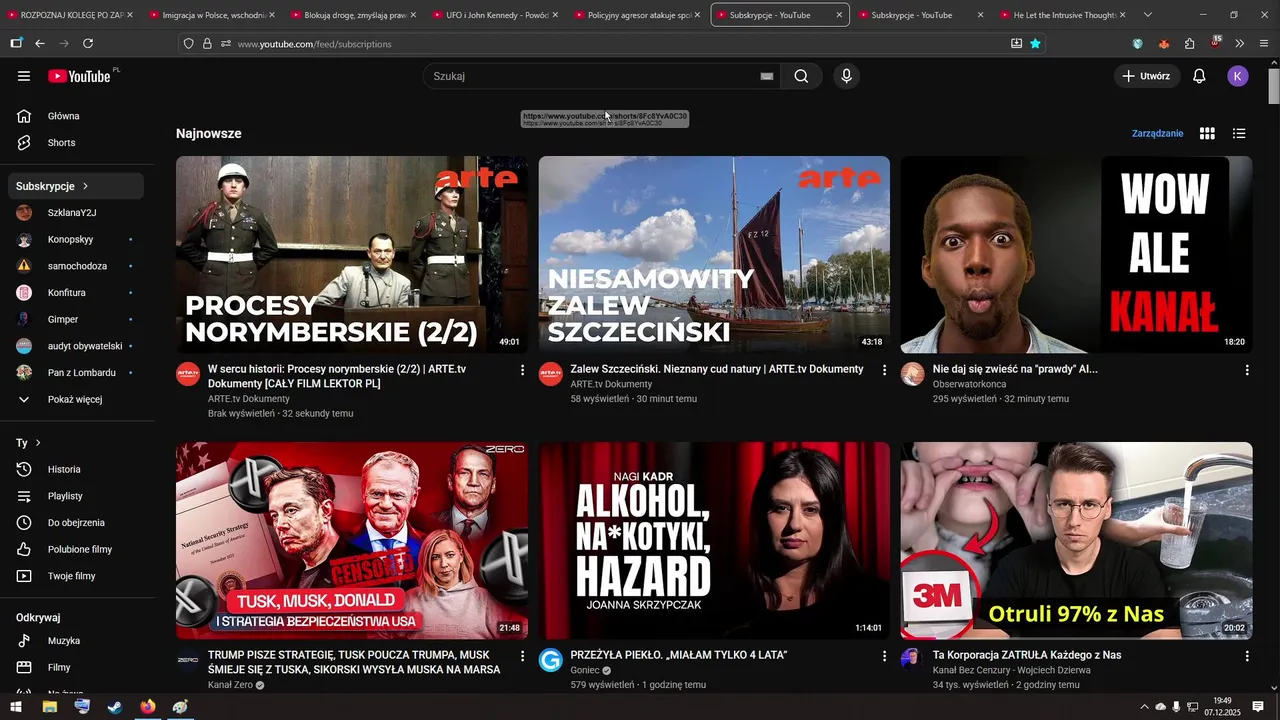
Task: Open Konfitura subscription channel
Action: pyautogui.click(x=76, y=293)
